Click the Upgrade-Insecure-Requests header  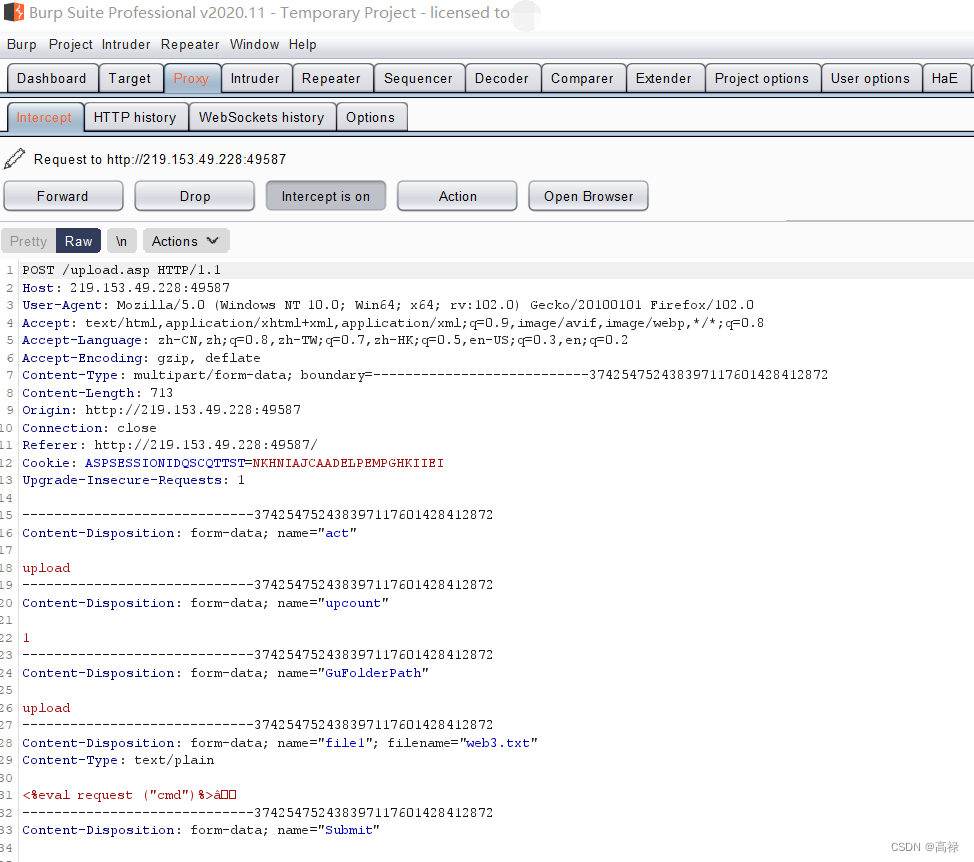click(134, 480)
